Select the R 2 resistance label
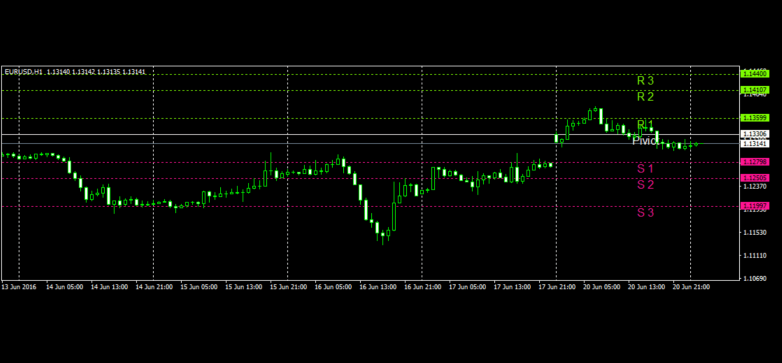This screenshot has width=782, height=363. (645, 97)
